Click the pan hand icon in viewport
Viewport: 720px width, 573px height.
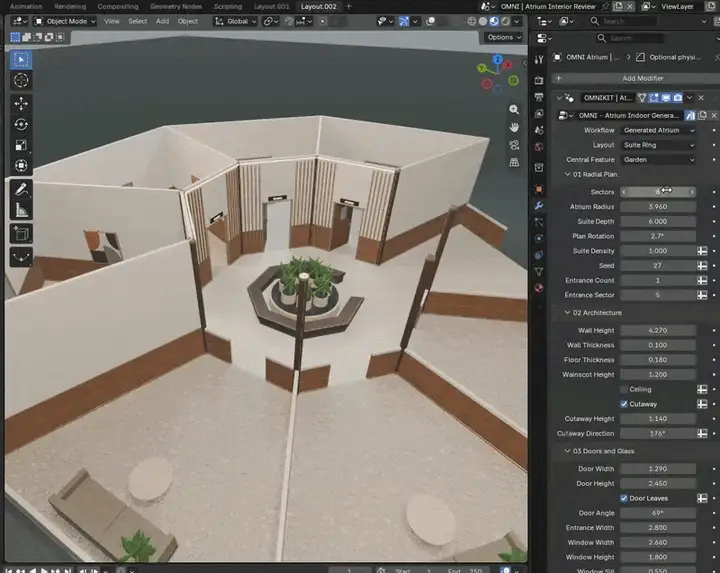(x=514, y=127)
